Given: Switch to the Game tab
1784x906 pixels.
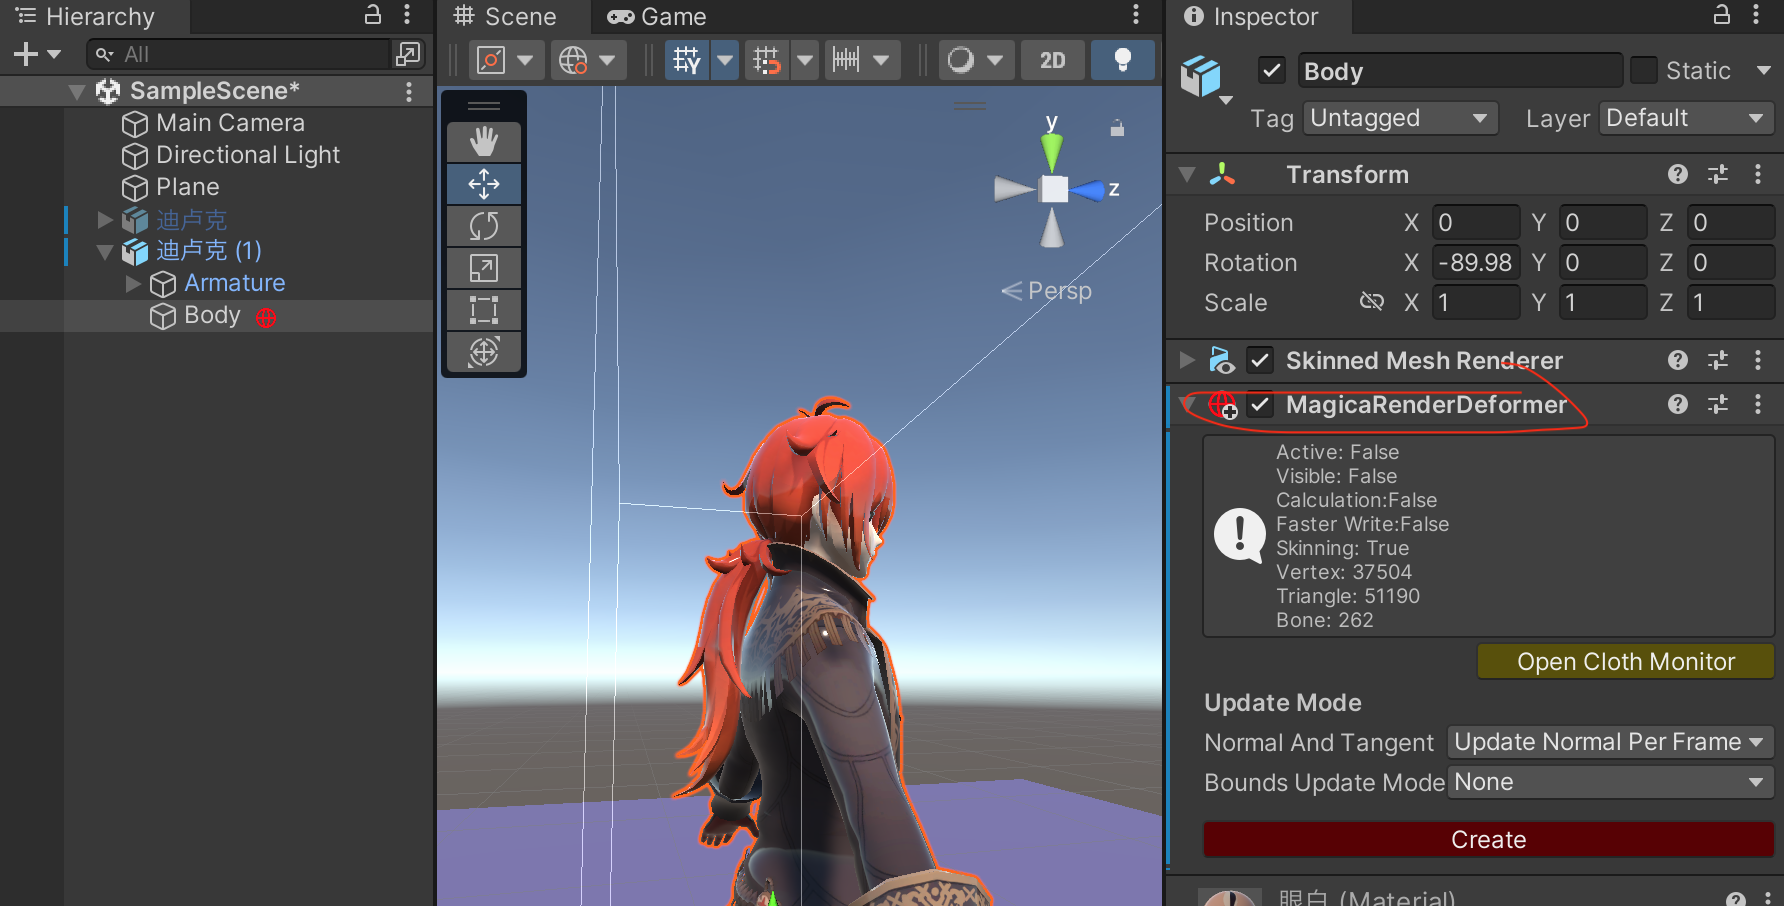Looking at the screenshot, I should pos(657,17).
